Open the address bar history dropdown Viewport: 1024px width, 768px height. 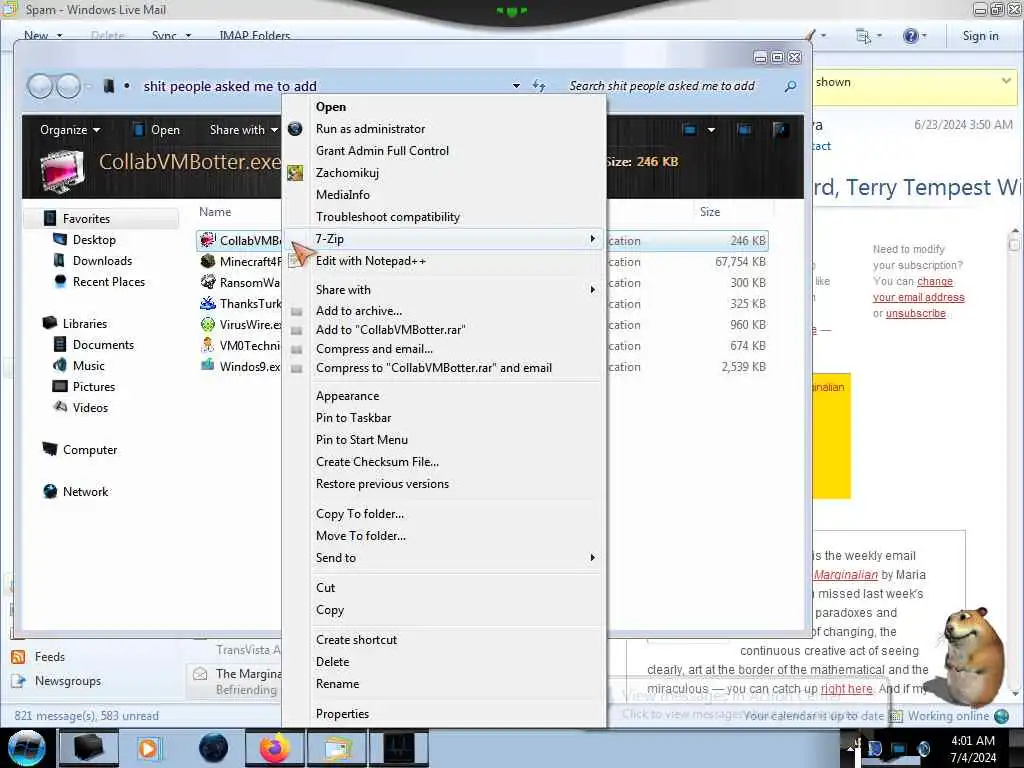(x=517, y=86)
